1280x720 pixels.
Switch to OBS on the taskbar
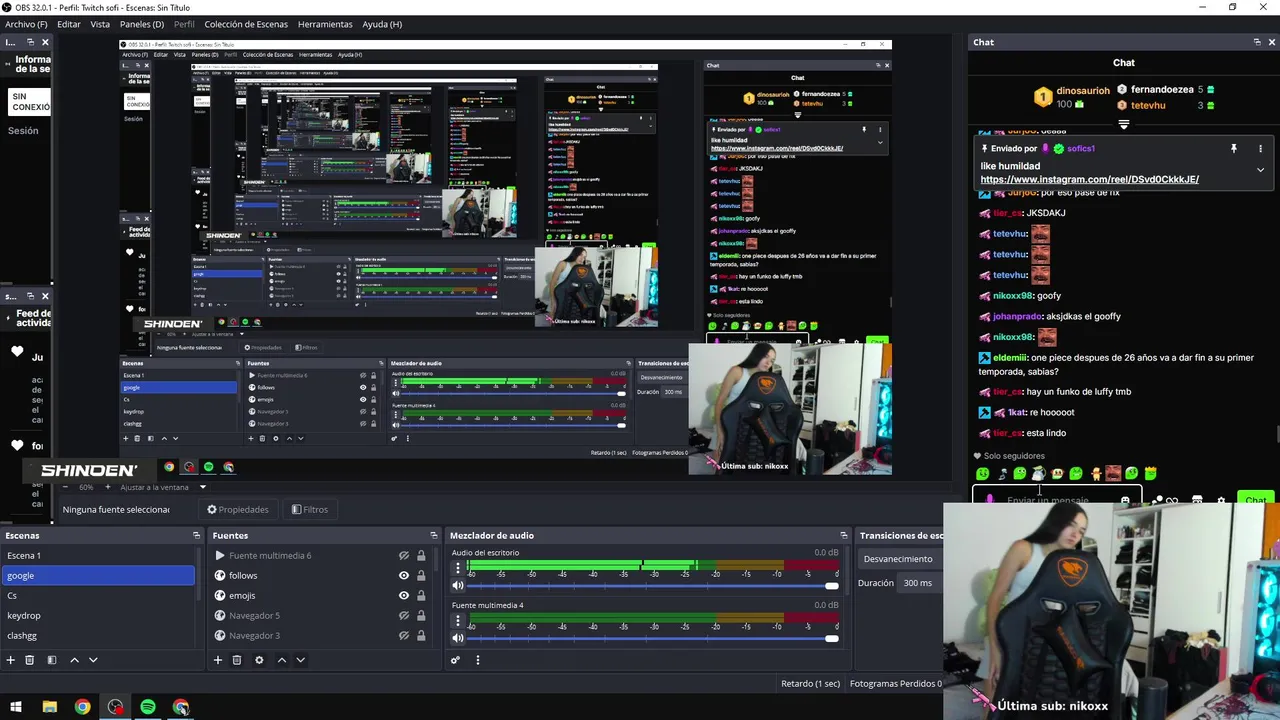point(115,707)
